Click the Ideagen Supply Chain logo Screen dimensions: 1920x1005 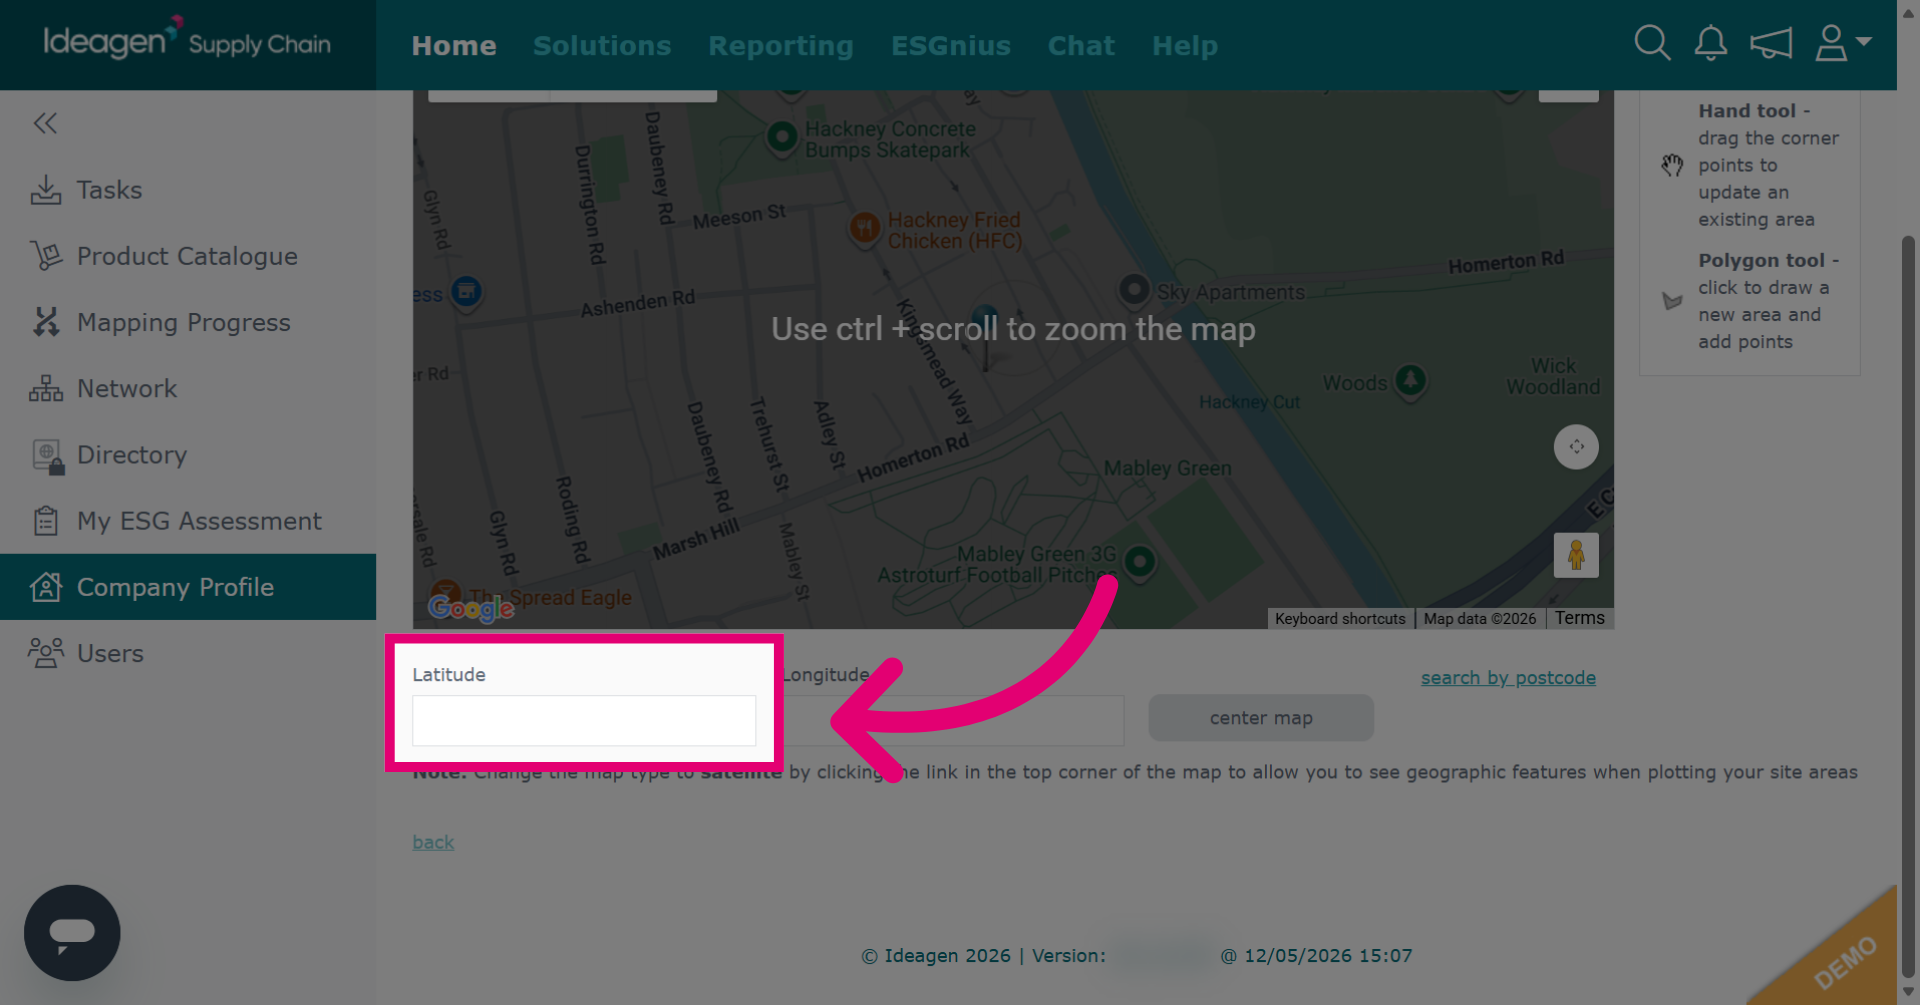(x=186, y=41)
